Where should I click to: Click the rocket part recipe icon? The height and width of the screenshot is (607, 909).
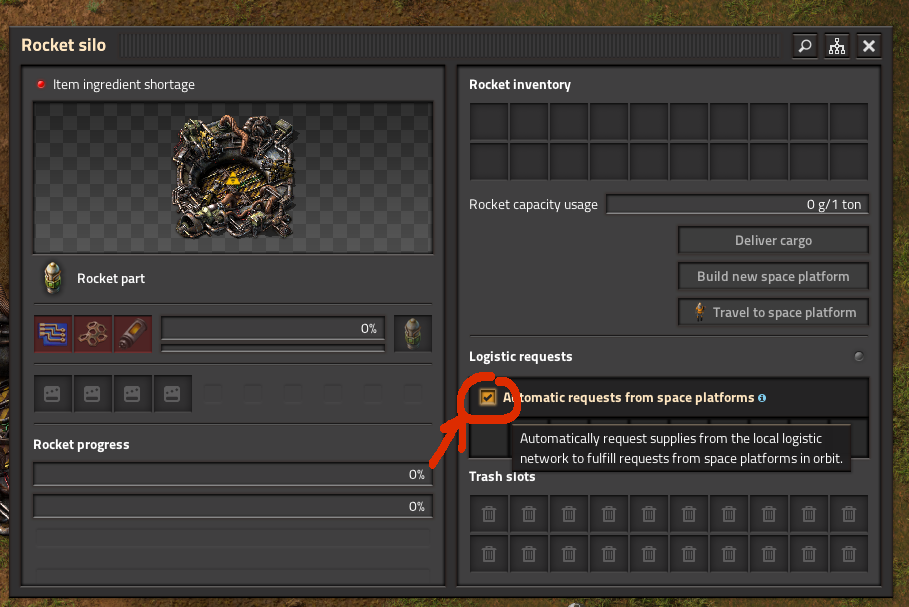tap(53, 278)
